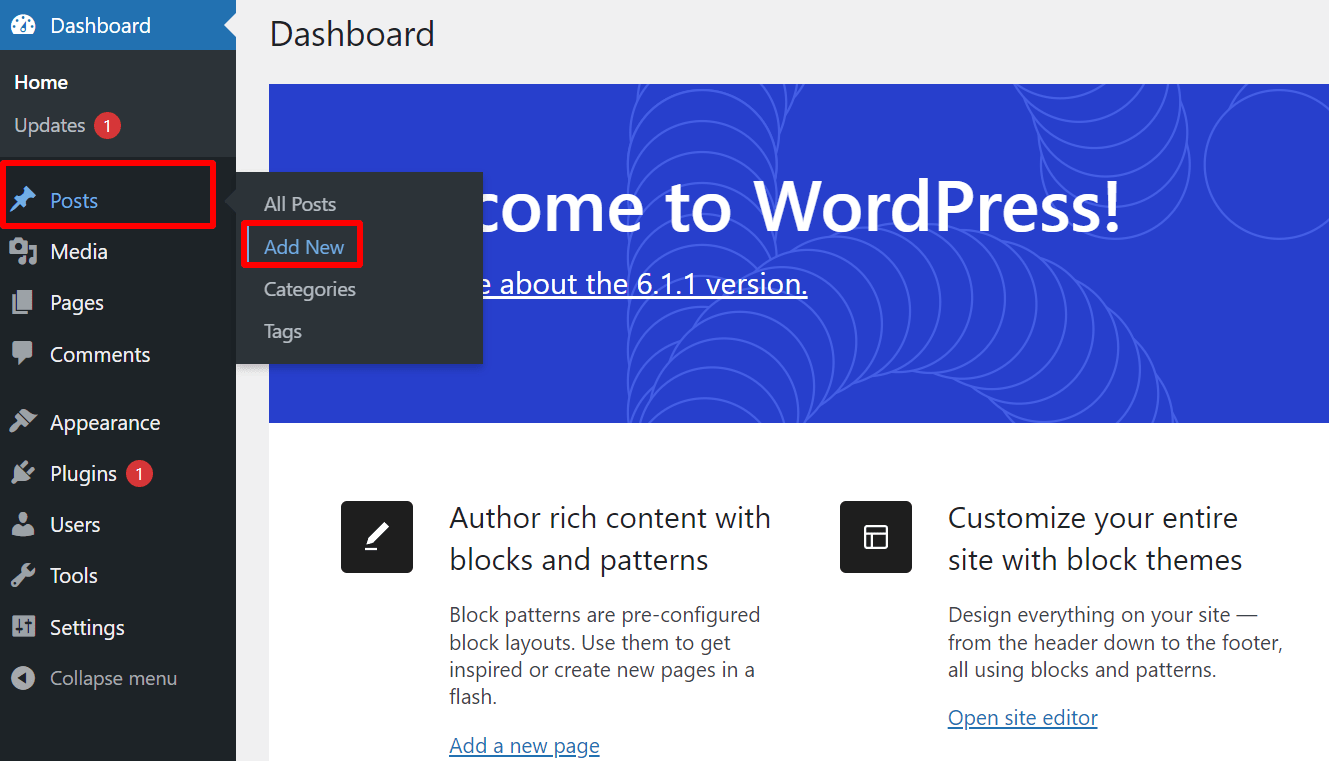Select Tags in the Posts flyout
Screen dimensions: 1329x761
tap(282, 331)
